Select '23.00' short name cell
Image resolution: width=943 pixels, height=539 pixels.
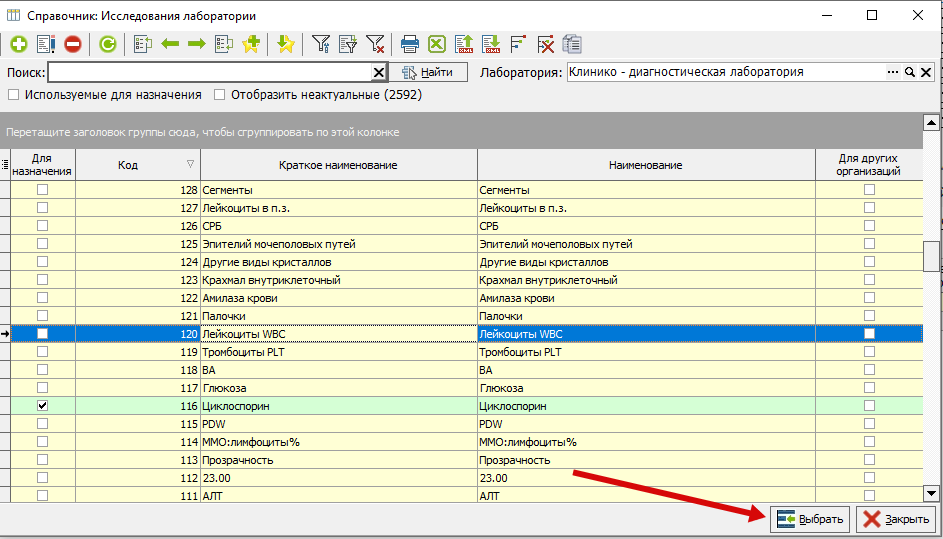(339, 478)
